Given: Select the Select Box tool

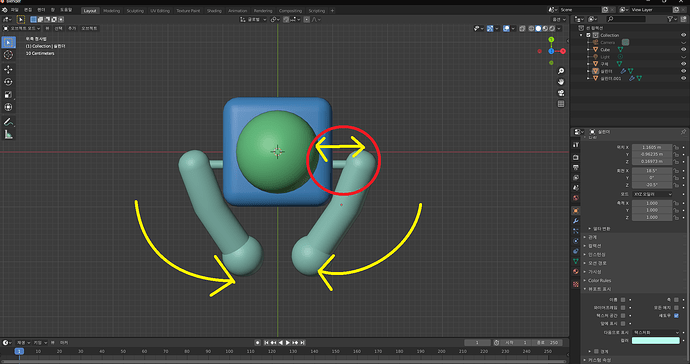Looking at the screenshot, I should 8,42.
